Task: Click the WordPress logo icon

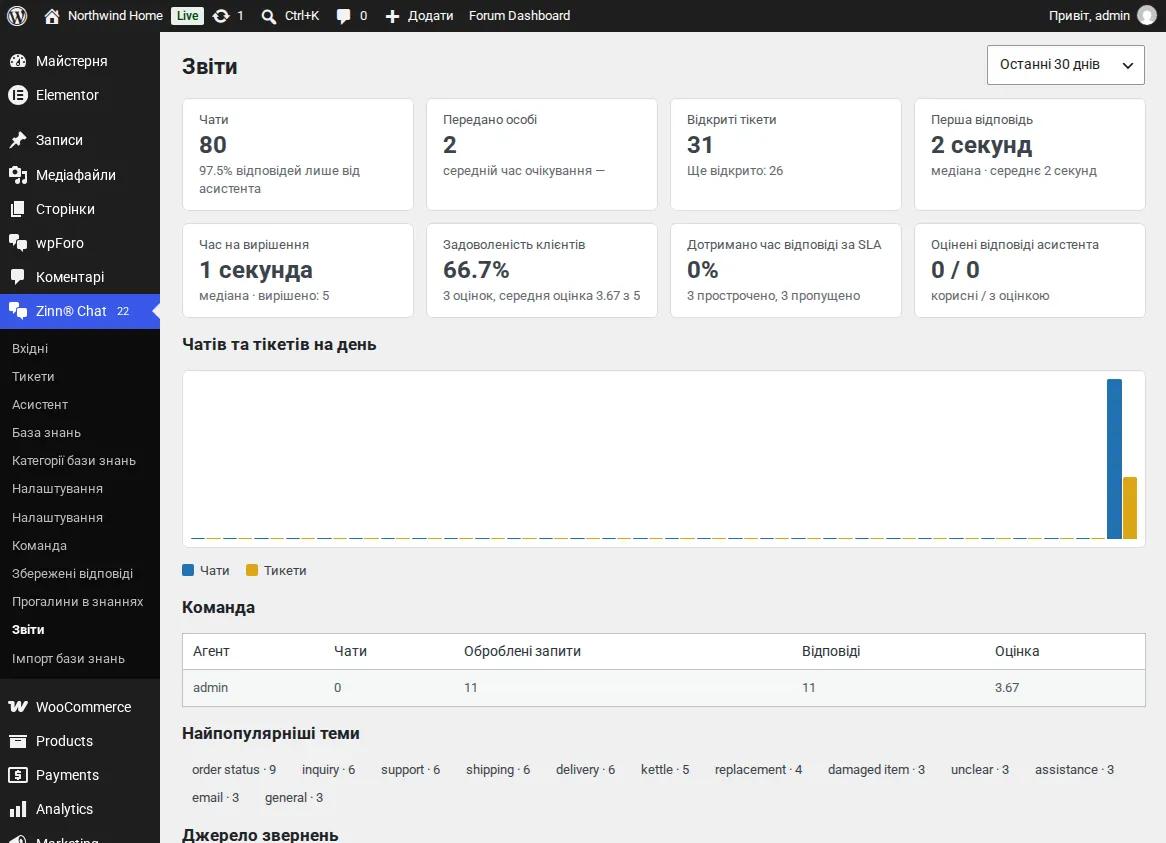Action: (17, 16)
